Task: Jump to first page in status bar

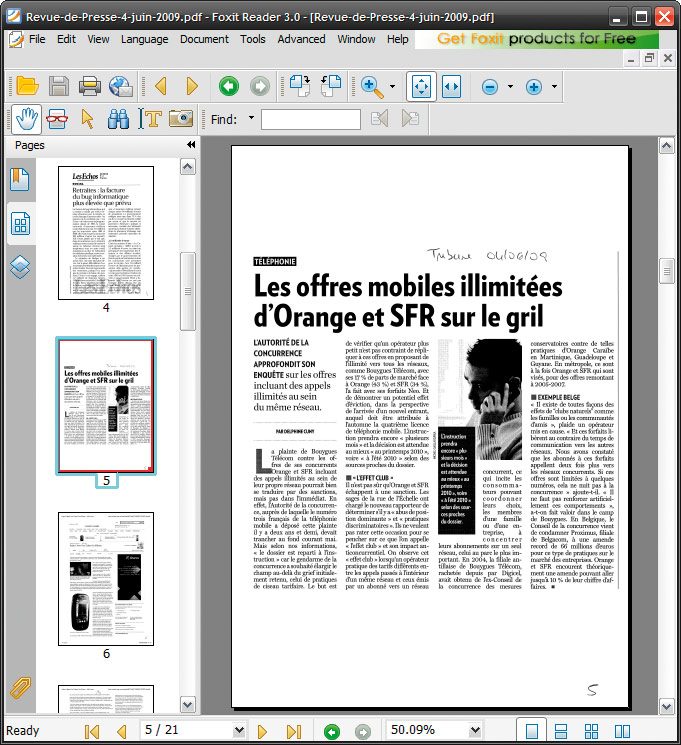Action: click(91, 731)
